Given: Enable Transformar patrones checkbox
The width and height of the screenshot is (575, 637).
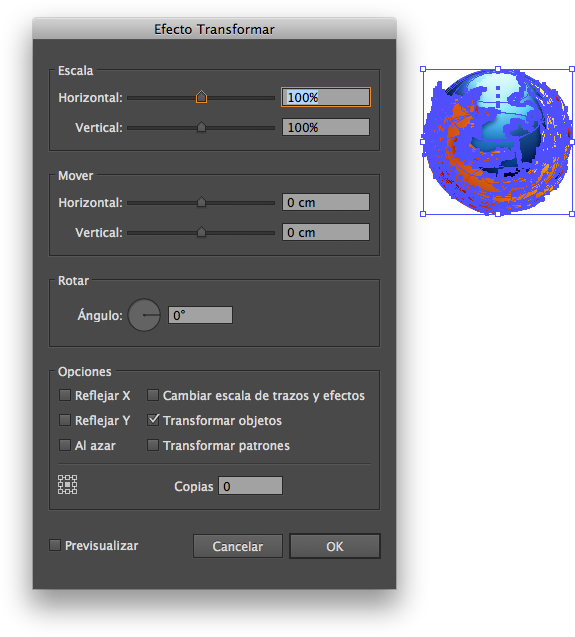Looking at the screenshot, I should [153, 445].
